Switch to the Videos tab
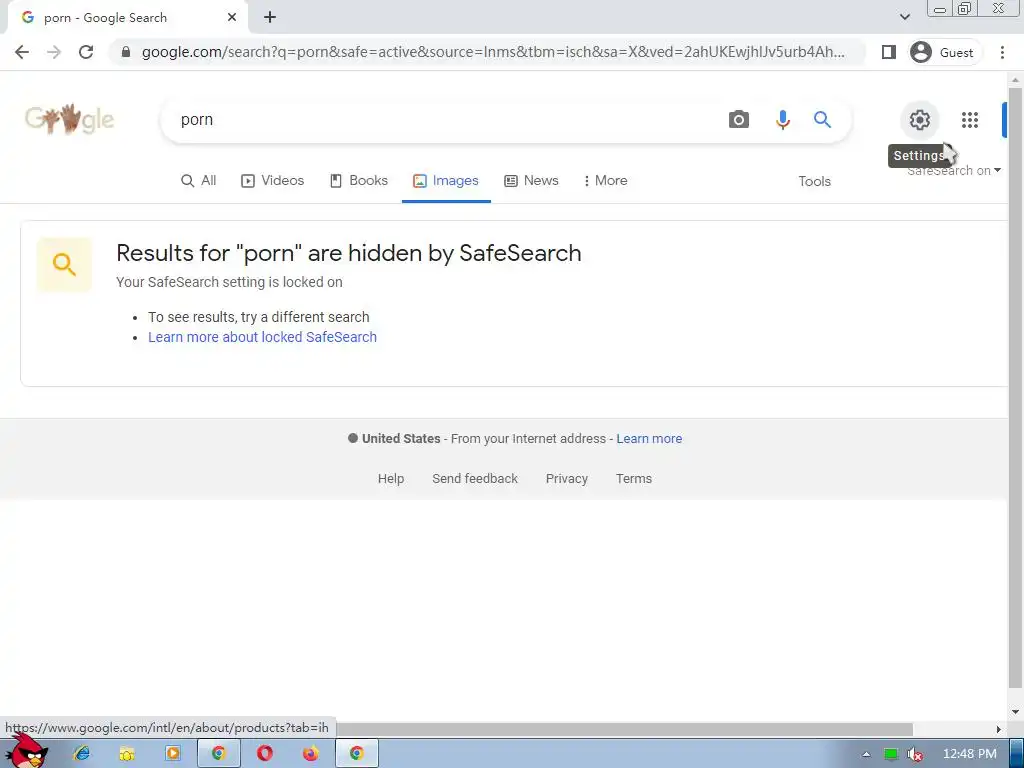 (272, 181)
